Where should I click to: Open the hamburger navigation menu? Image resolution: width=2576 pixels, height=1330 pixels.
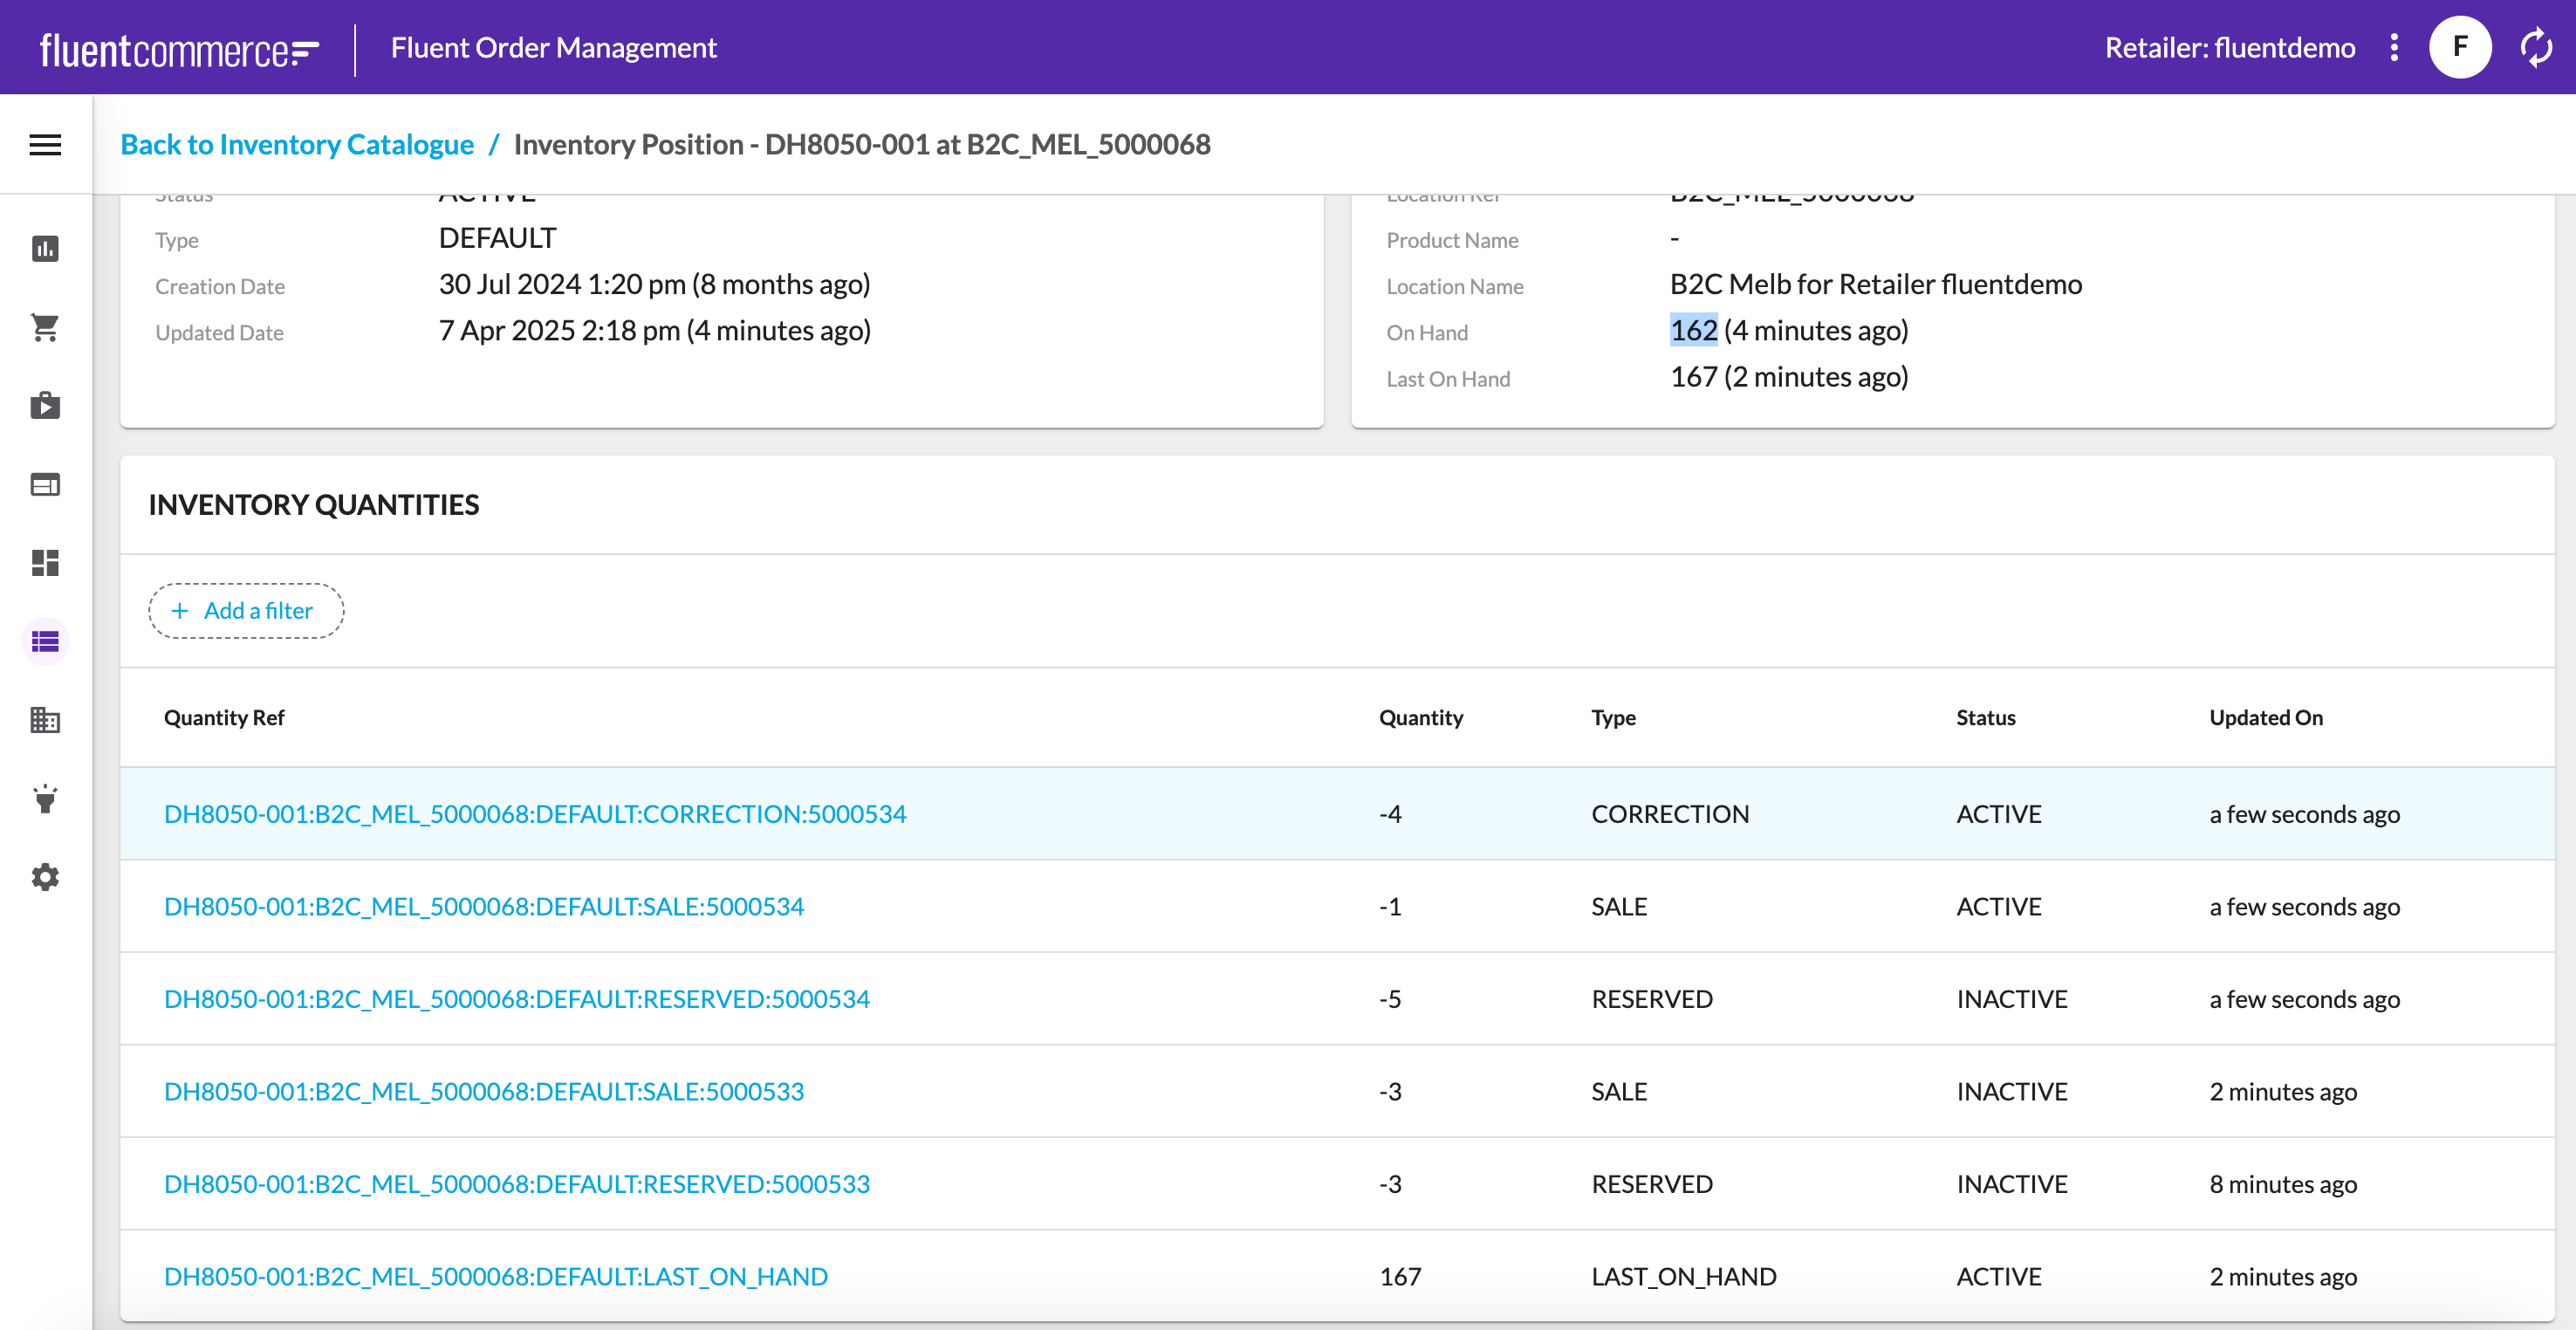coord(45,145)
